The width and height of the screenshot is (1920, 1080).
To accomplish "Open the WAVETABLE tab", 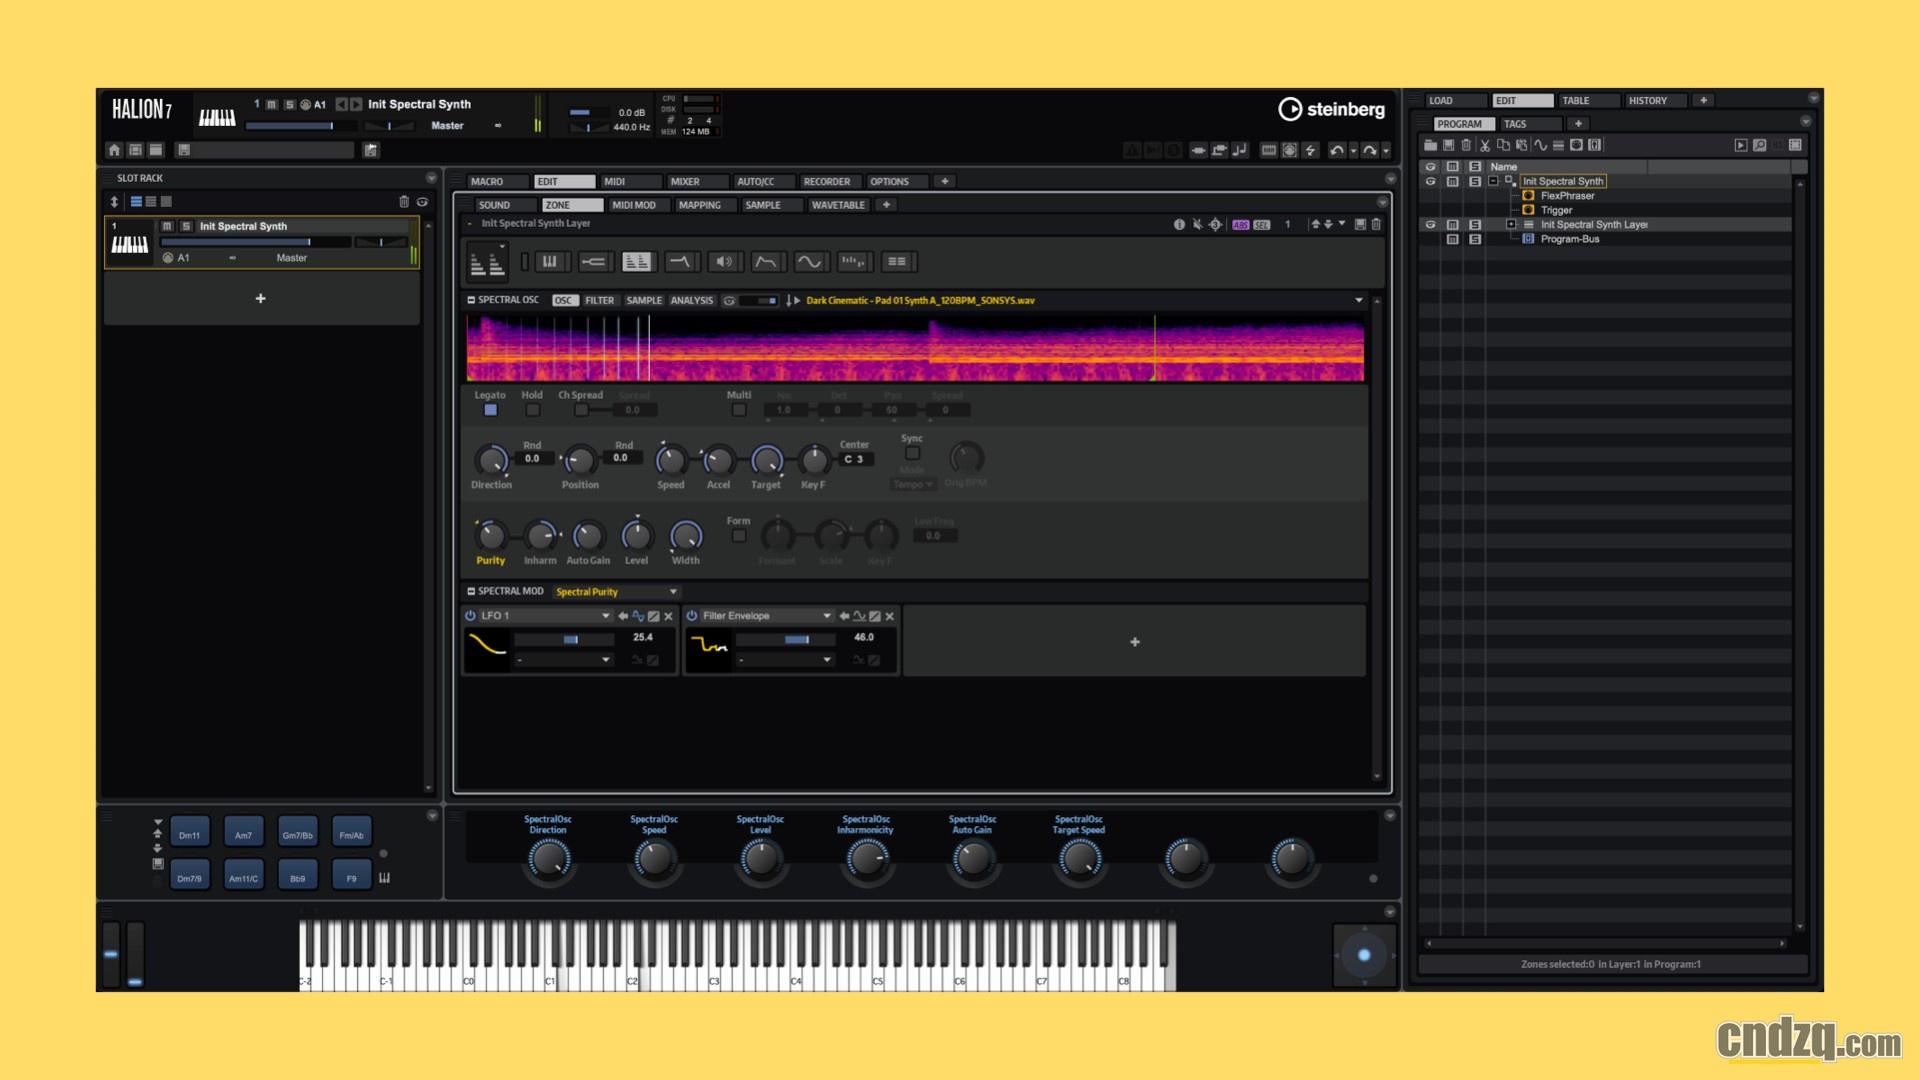I will (838, 205).
